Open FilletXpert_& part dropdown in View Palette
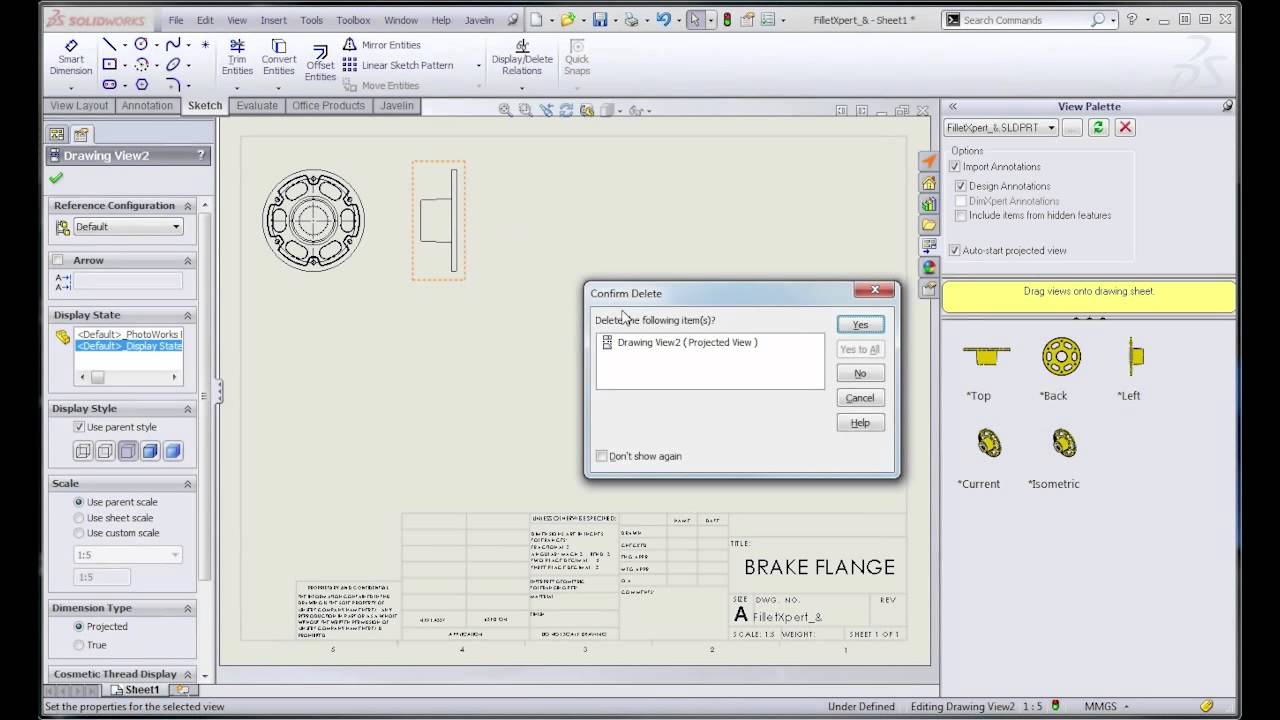 (1001, 127)
